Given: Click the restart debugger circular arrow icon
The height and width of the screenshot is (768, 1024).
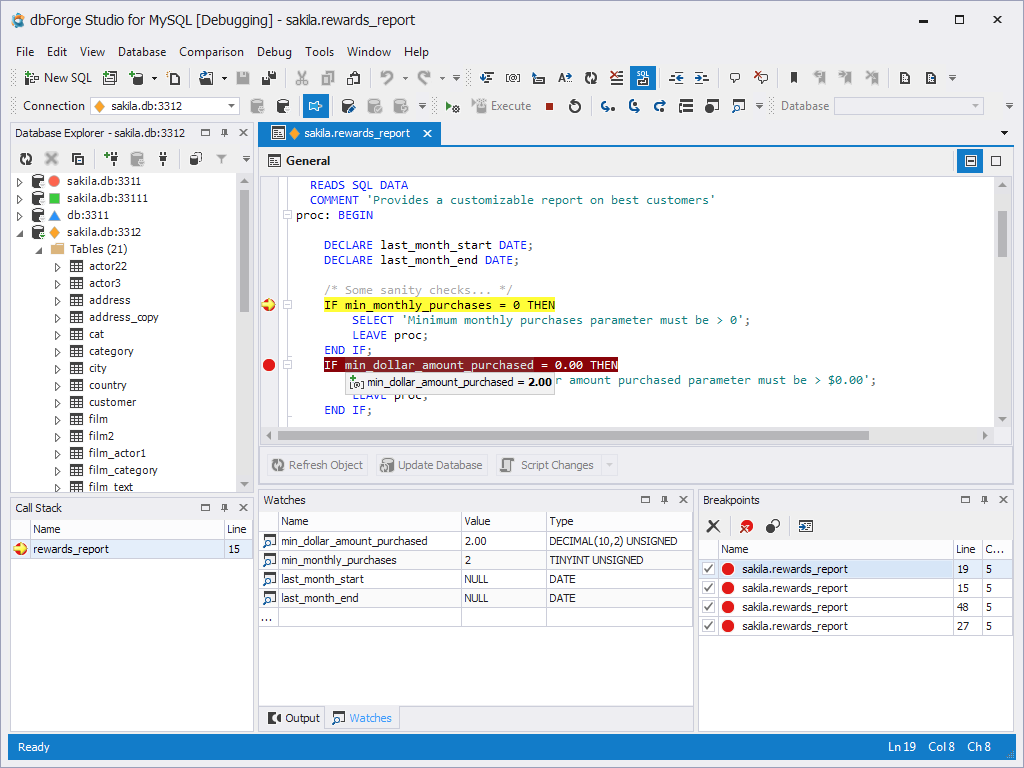Looking at the screenshot, I should point(575,106).
